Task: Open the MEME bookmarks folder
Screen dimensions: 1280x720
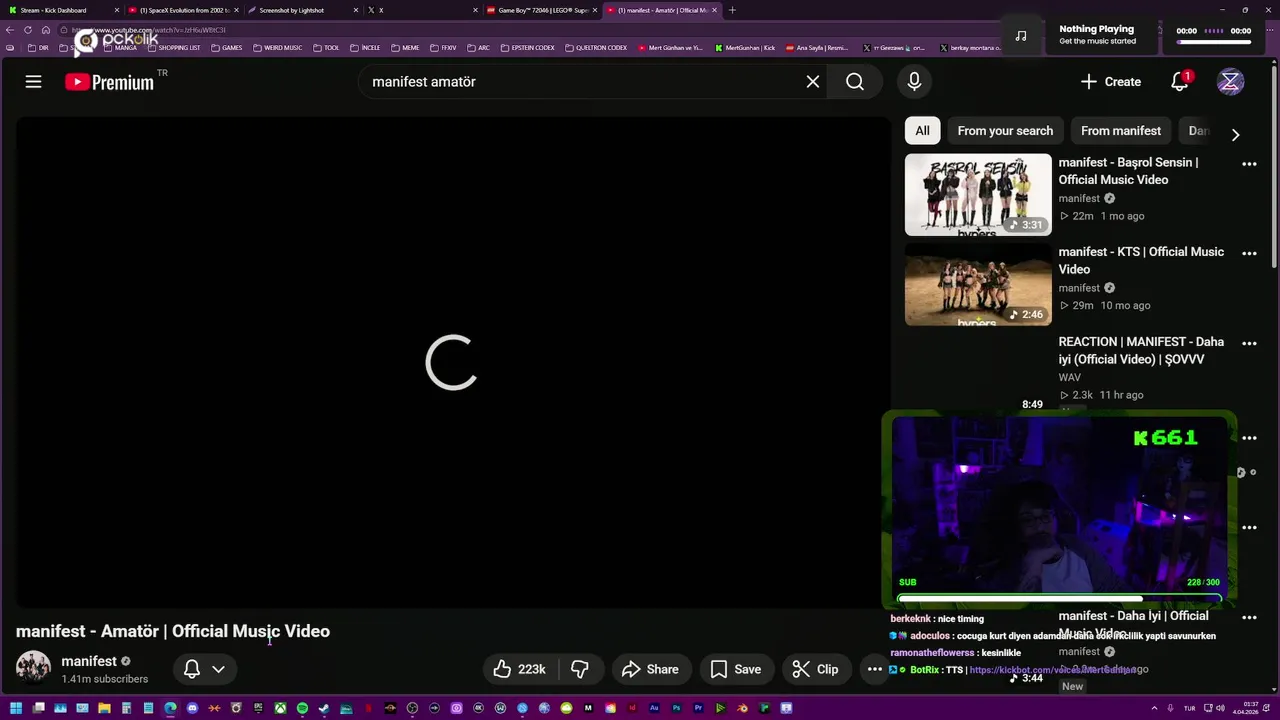Action: pos(405,48)
